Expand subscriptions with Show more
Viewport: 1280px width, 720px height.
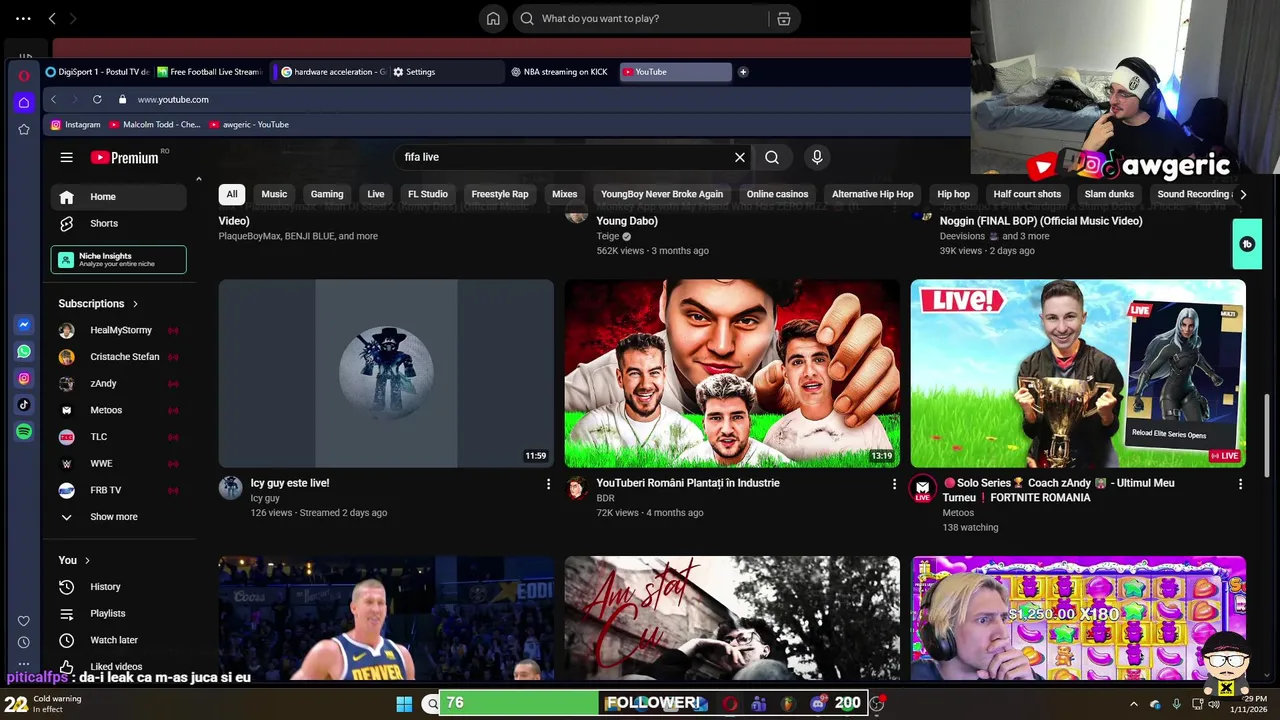[118, 517]
